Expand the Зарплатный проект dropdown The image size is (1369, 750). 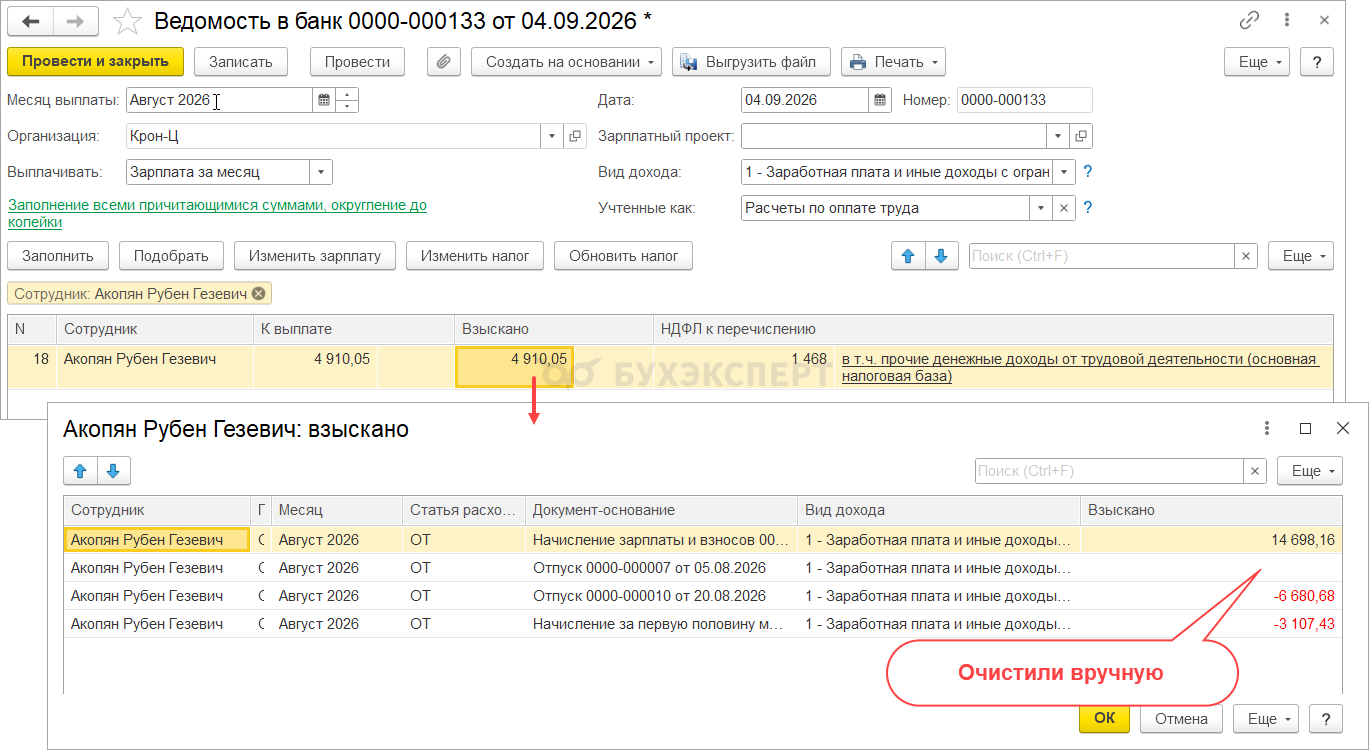1060,136
